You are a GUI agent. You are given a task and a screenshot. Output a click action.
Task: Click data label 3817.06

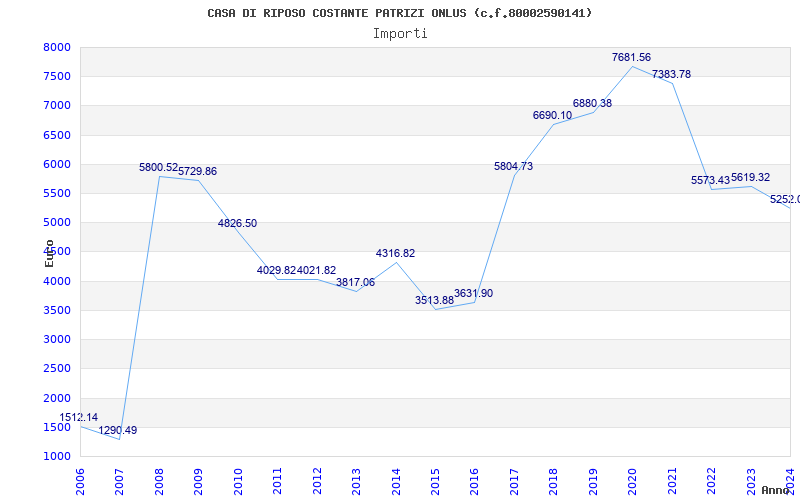click(356, 283)
